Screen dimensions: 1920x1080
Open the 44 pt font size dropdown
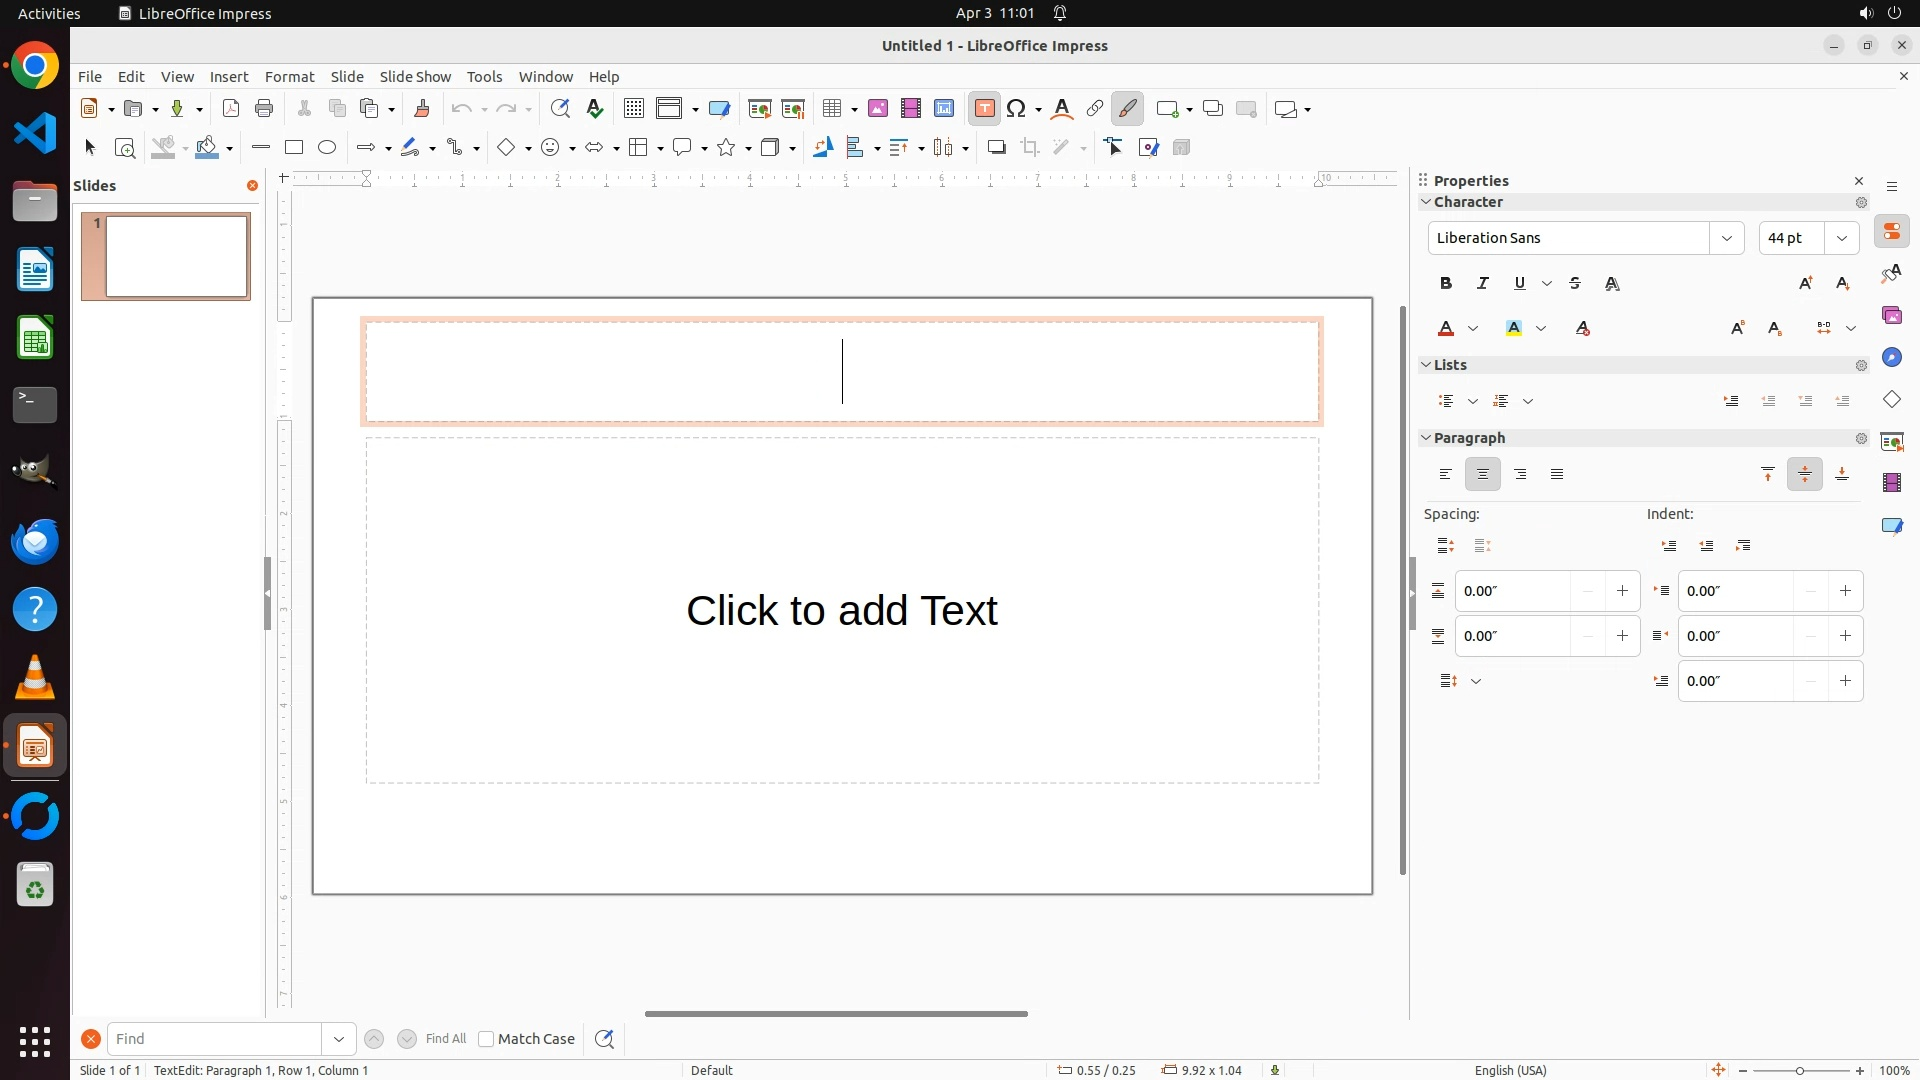pyautogui.click(x=1842, y=238)
